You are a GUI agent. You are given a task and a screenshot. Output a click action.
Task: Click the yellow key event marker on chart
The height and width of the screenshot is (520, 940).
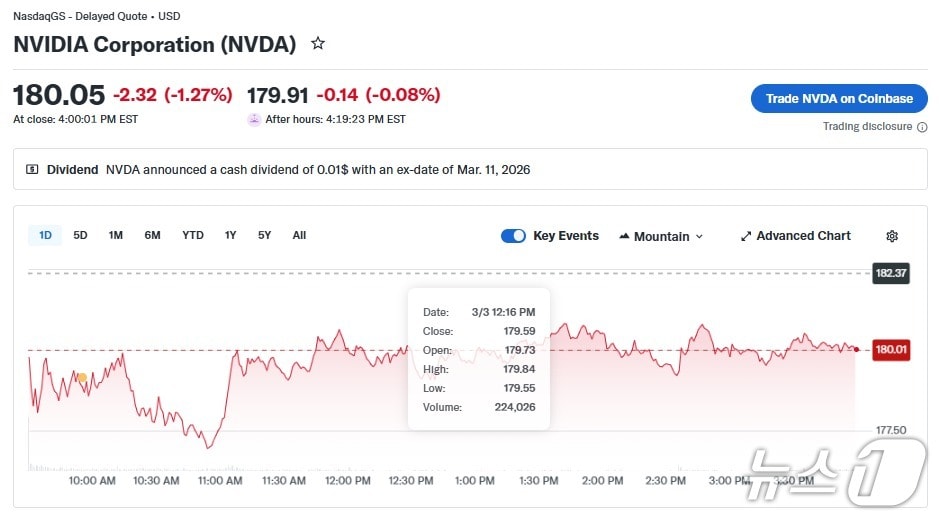(82, 377)
